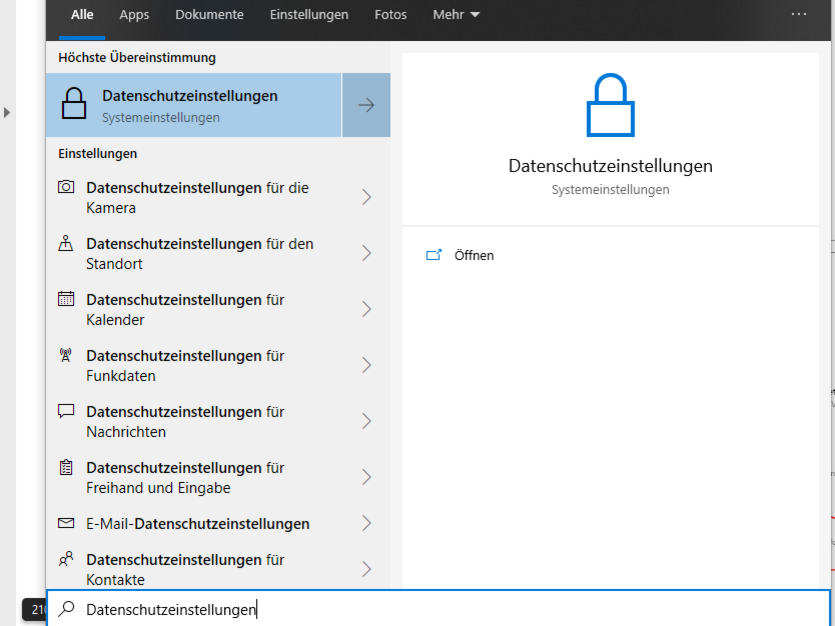This screenshot has width=835, height=626.
Task: Click the radio tower icon for Funkdaten
Action: click(x=66, y=355)
